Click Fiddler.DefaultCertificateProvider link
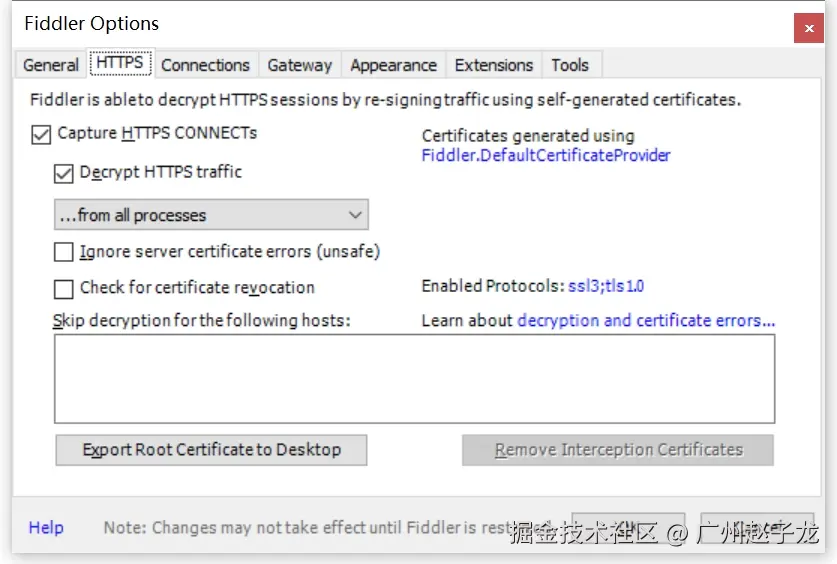Screen dimensions: 837x564 (x=546, y=155)
